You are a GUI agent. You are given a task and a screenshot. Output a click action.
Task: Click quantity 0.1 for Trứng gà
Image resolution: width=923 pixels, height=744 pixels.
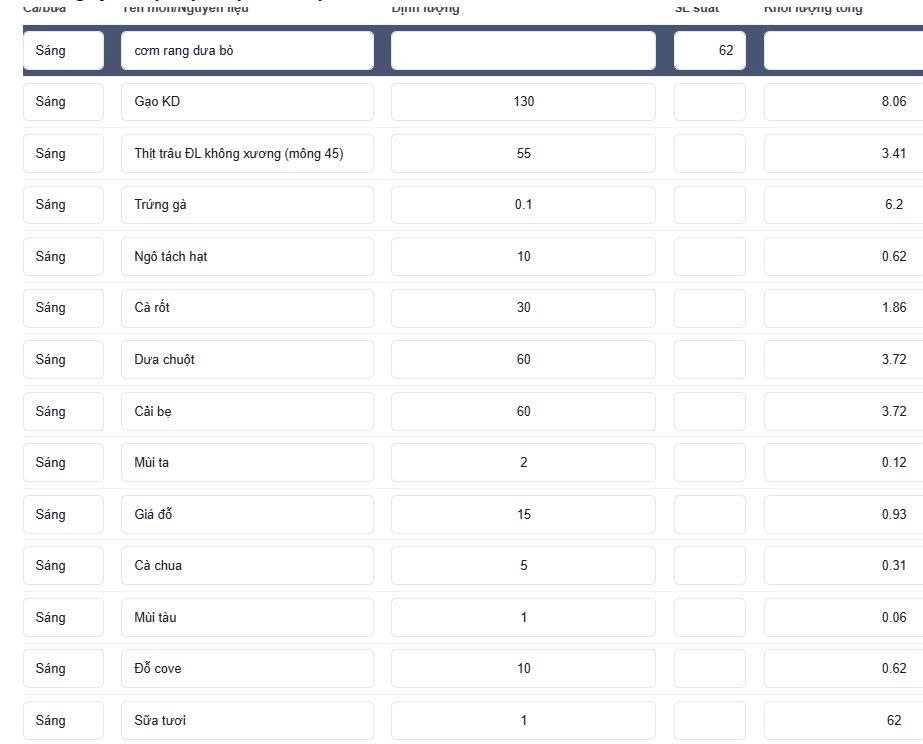pyautogui.click(x=523, y=205)
